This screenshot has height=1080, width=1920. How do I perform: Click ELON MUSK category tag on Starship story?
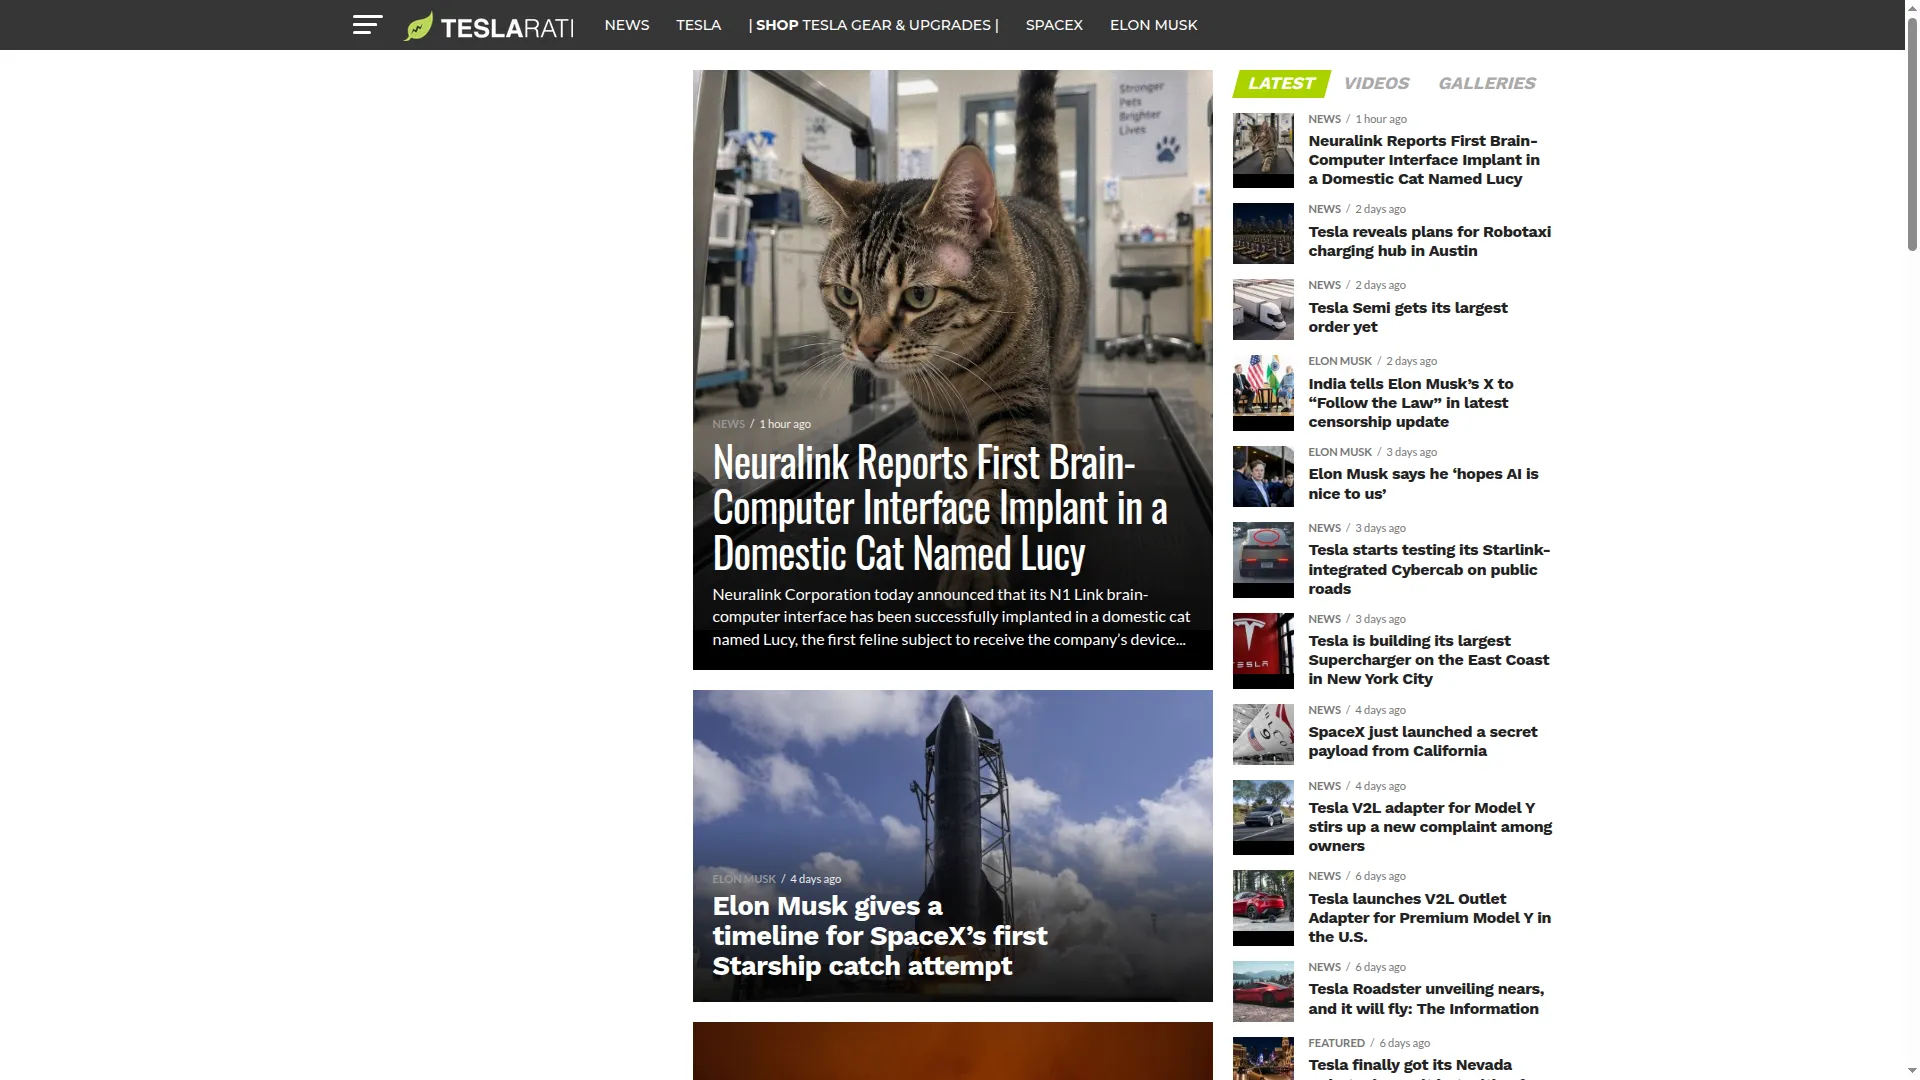pos(744,879)
